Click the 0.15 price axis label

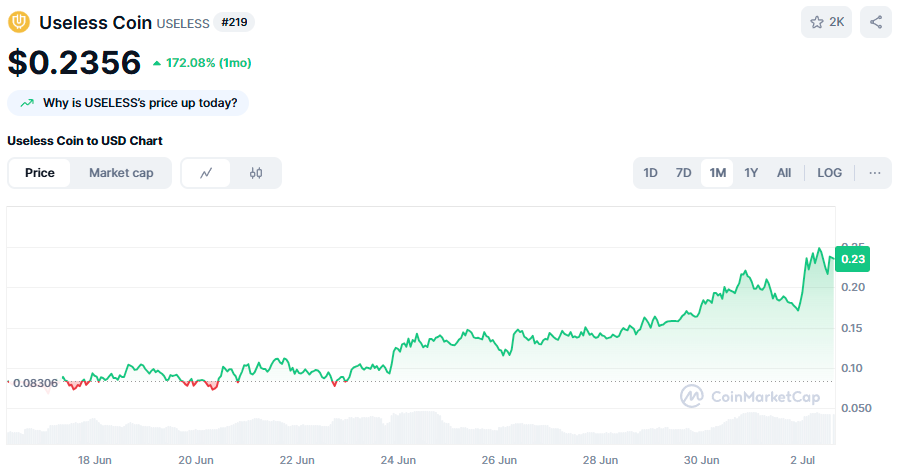pyautogui.click(x=852, y=328)
